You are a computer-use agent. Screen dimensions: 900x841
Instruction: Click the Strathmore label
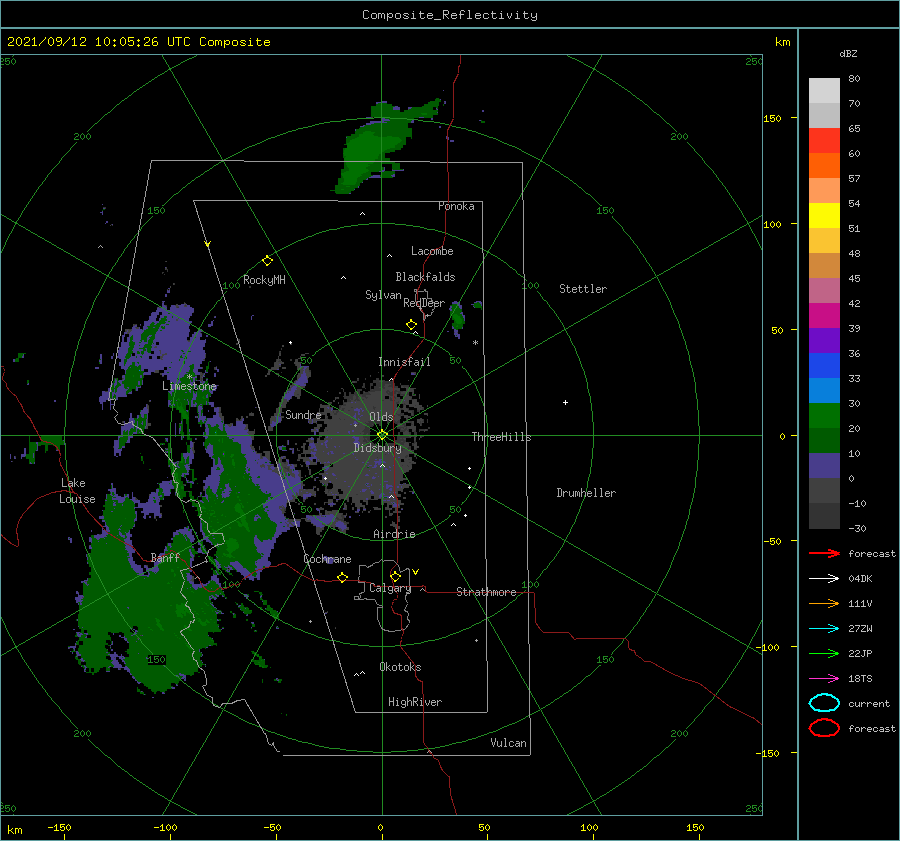486,592
